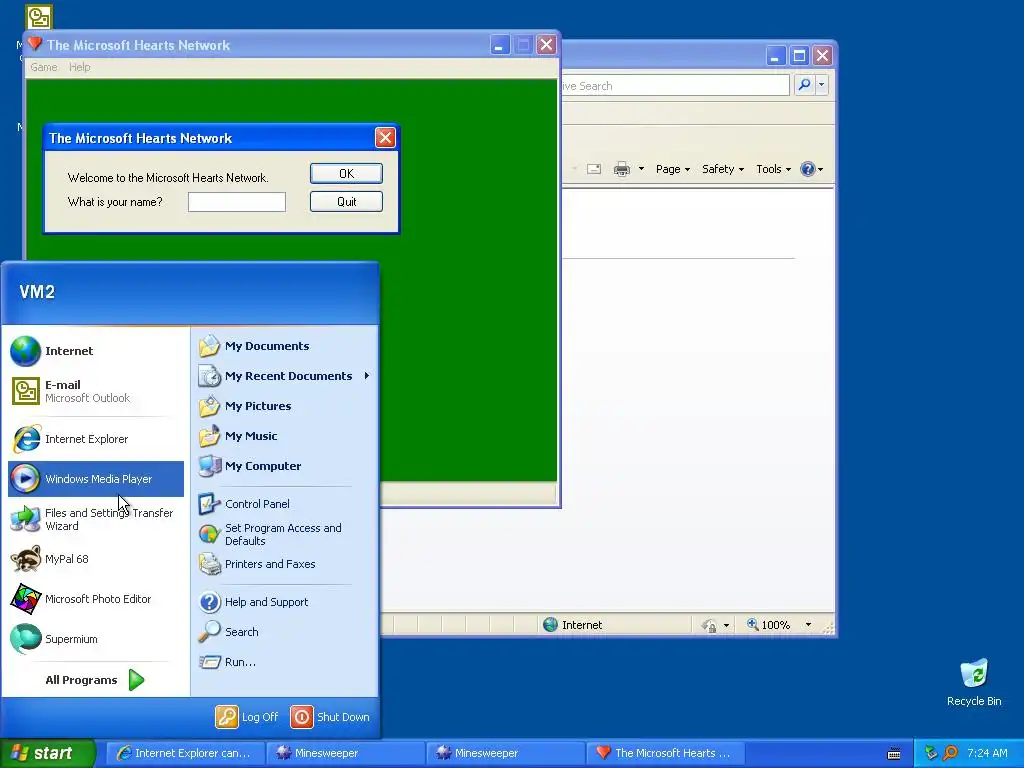
Task: Expand All Programs list
Action: [95, 680]
